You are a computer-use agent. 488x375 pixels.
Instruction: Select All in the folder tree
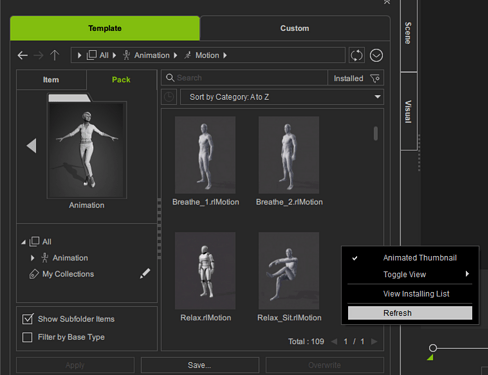pyautogui.click(x=47, y=242)
